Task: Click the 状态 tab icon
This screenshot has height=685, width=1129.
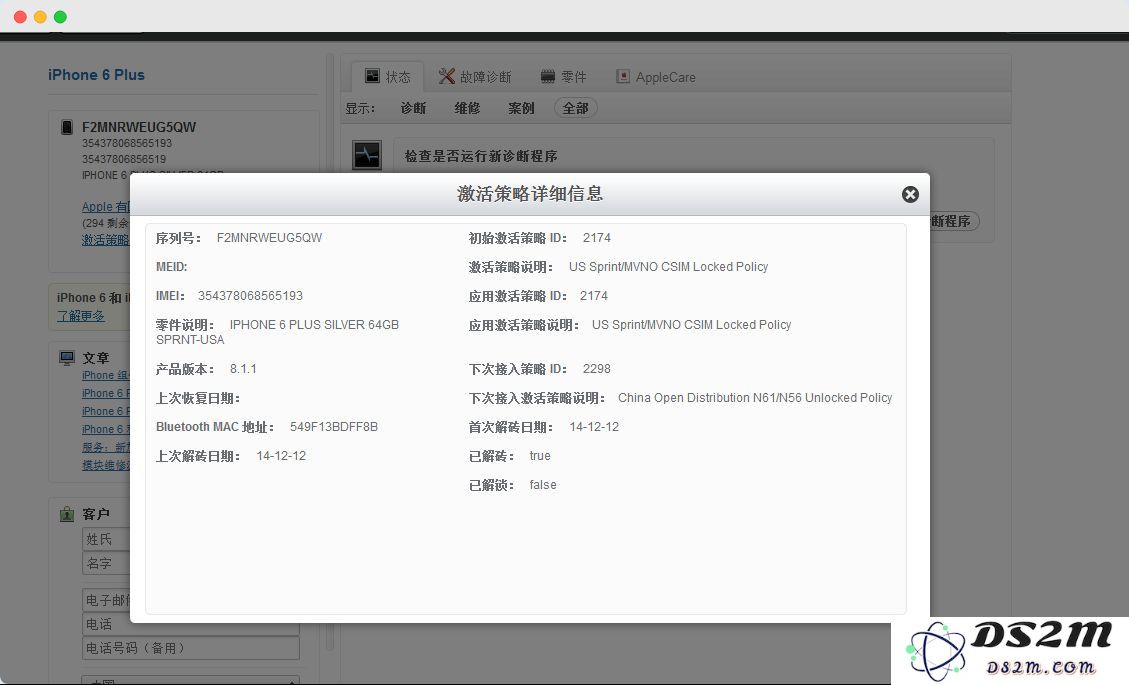Action: pyautogui.click(x=372, y=76)
